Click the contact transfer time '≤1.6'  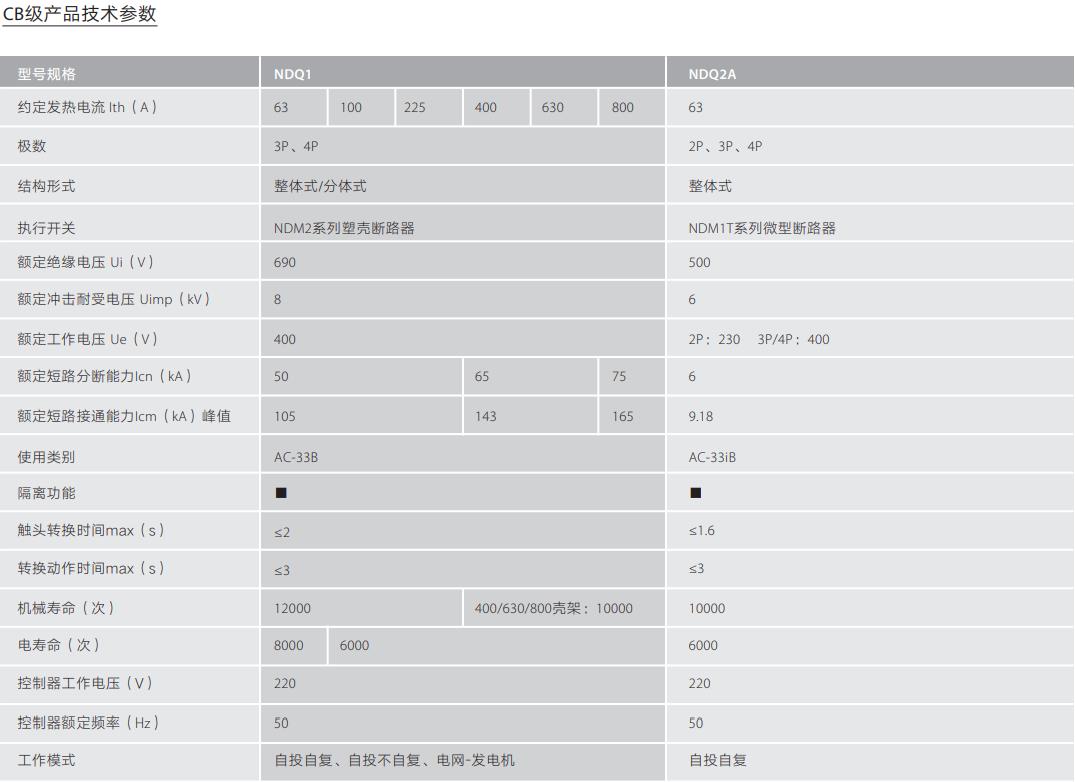point(701,530)
